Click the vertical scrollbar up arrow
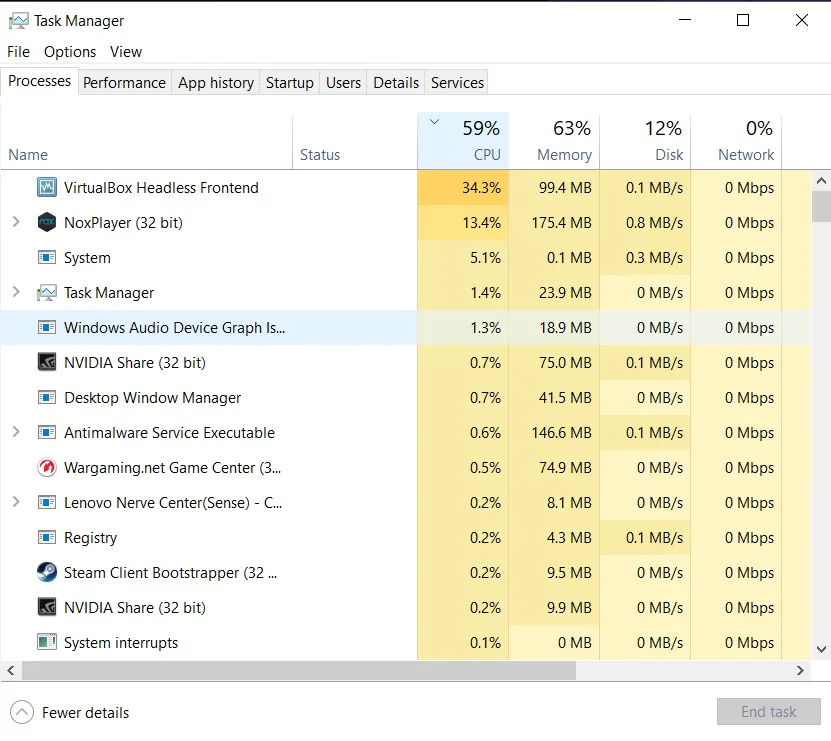831x741 pixels. click(821, 181)
